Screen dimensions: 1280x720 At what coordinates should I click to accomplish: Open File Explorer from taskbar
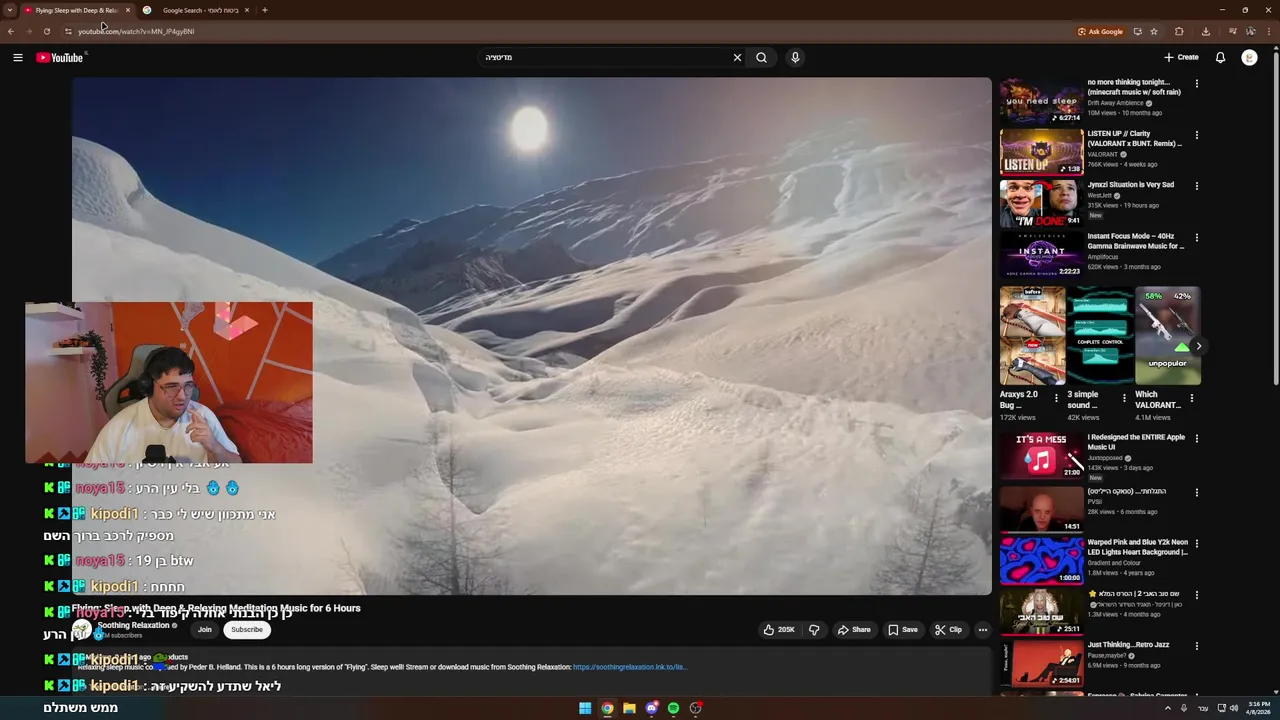[x=629, y=708]
